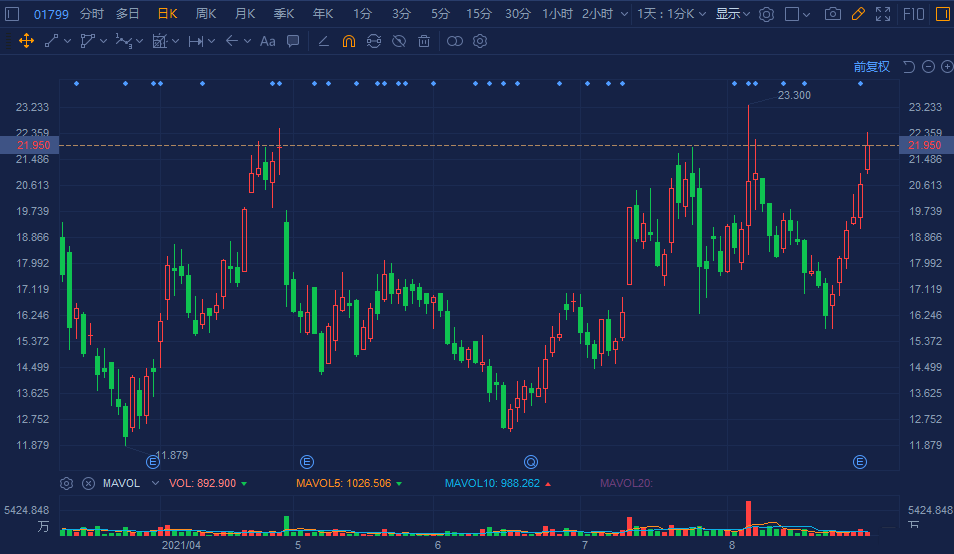Select the polygon shape drawing tool
The height and width of the screenshot is (554, 954).
coord(88,41)
